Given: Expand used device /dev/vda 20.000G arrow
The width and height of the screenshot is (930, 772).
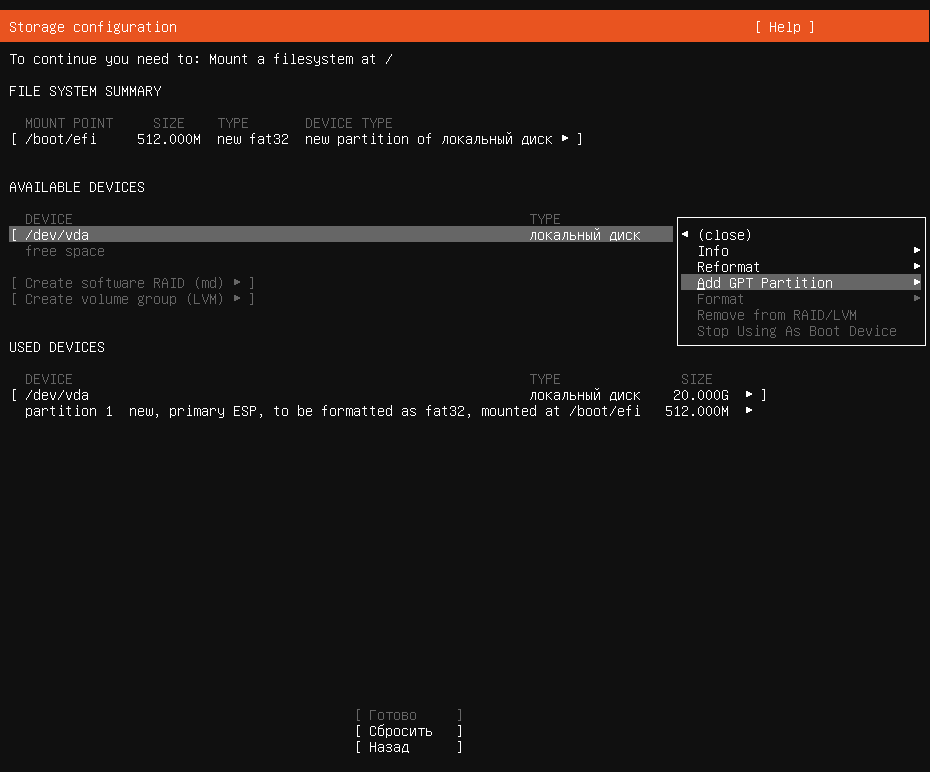Looking at the screenshot, I should click(x=749, y=394).
